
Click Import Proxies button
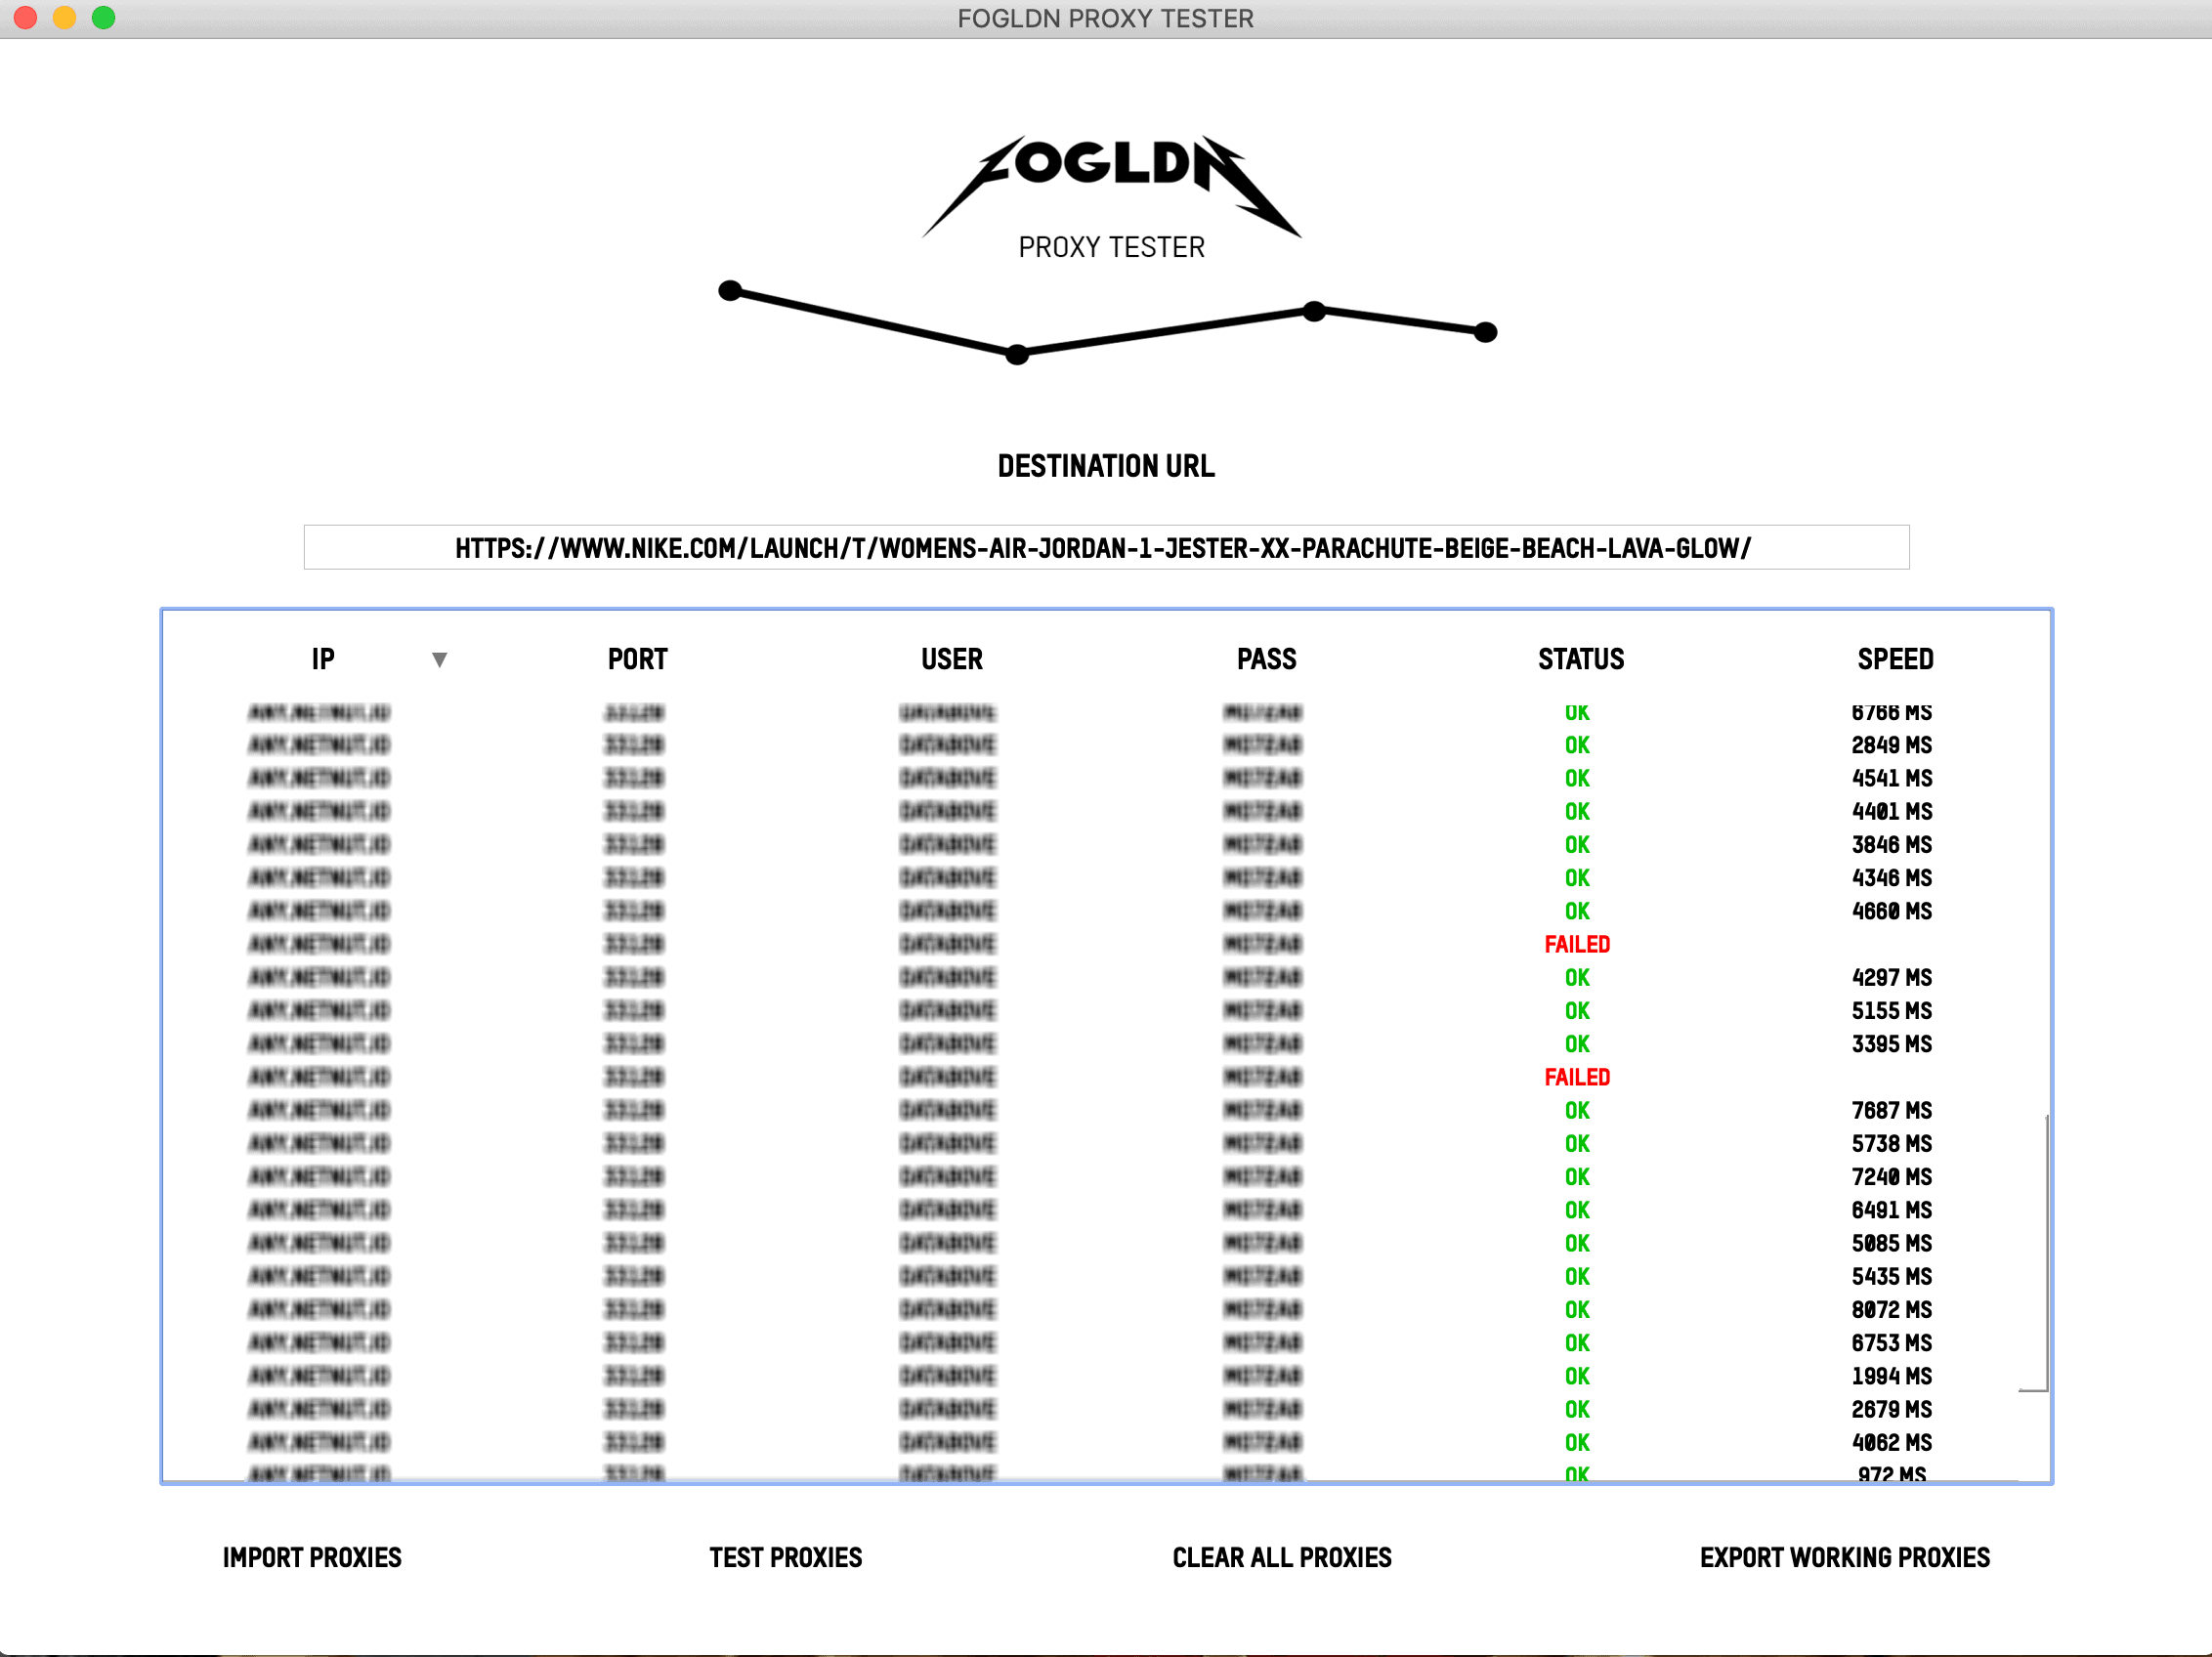coord(312,1557)
